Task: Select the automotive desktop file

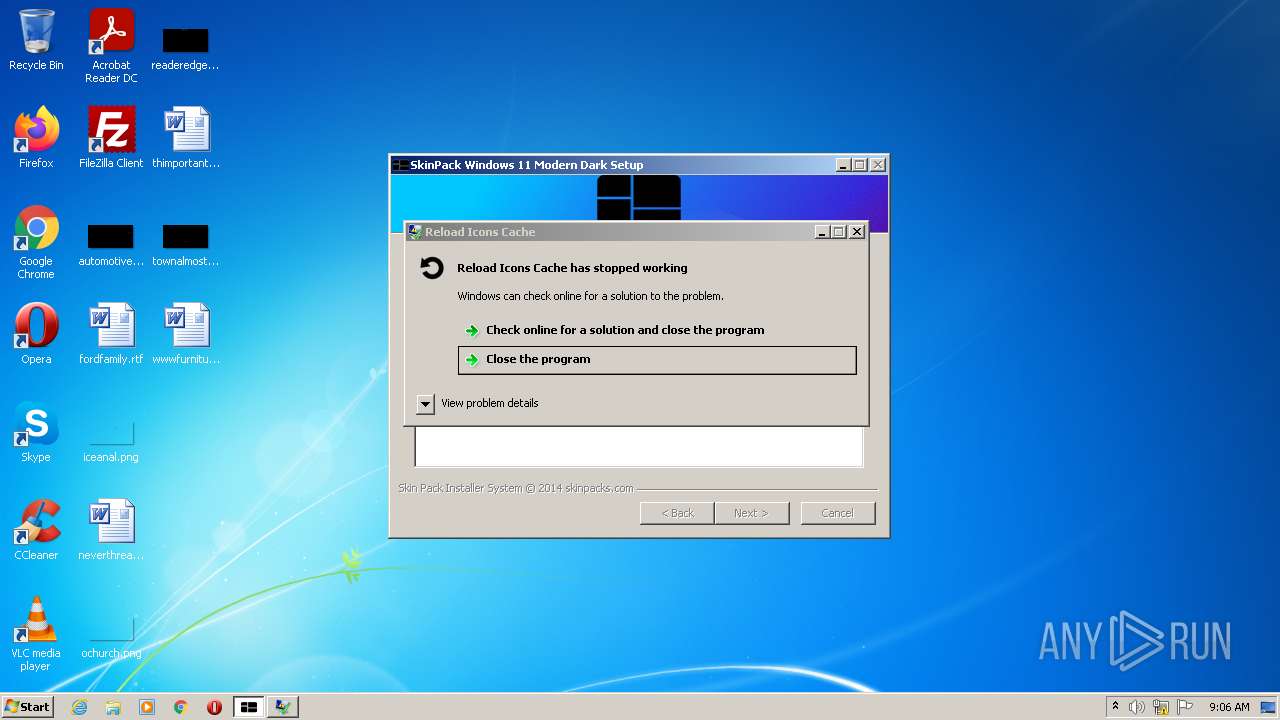Action: [111, 245]
